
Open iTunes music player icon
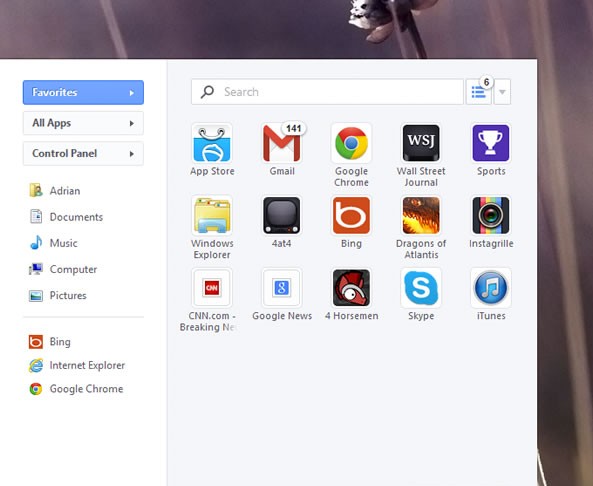491,288
